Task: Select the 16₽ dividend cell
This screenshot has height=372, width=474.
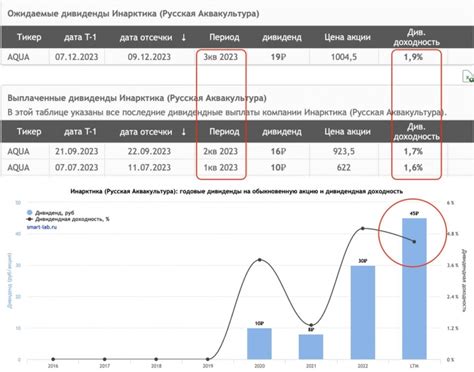Action: pos(278,151)
